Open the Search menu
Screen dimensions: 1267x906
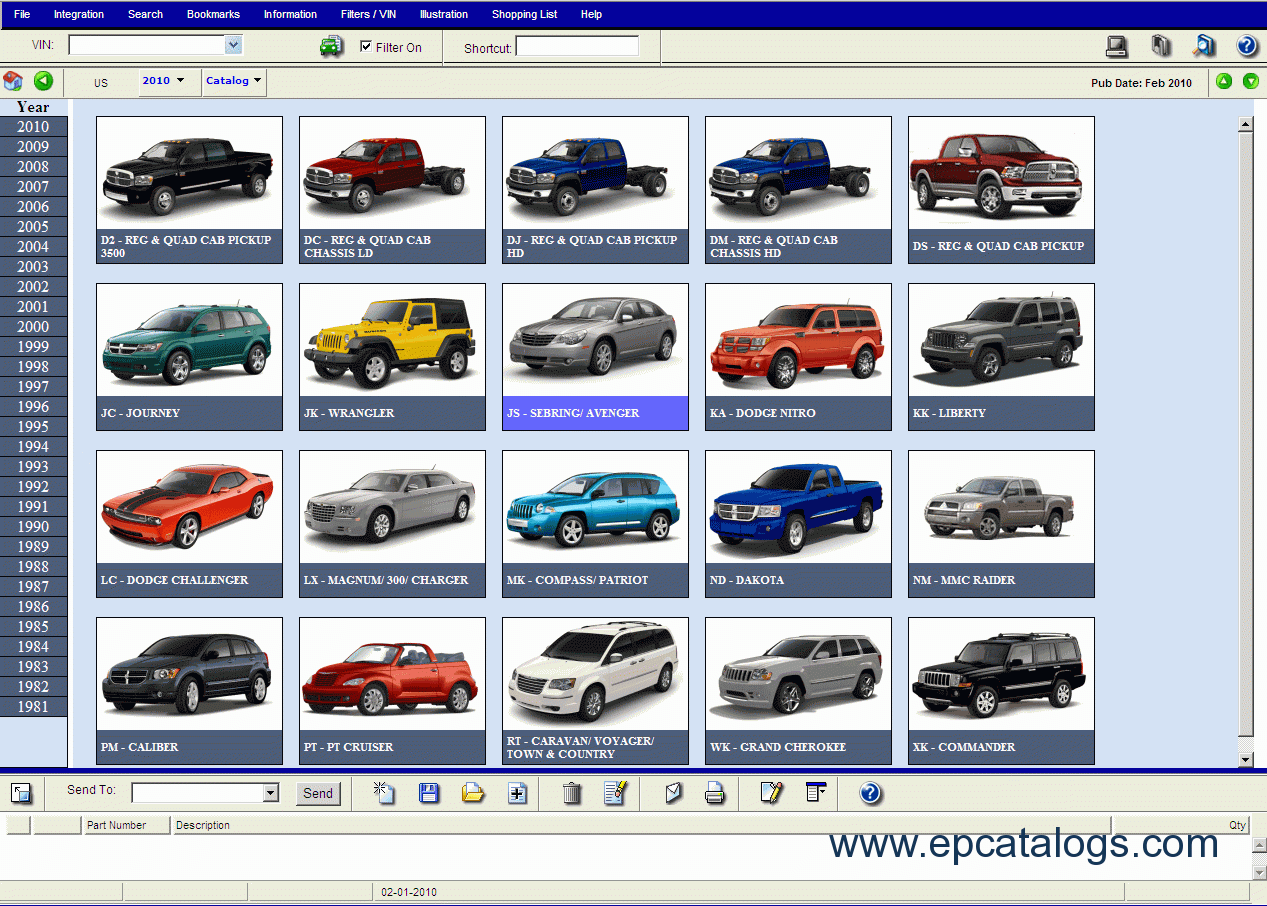[x=145, y=14]
